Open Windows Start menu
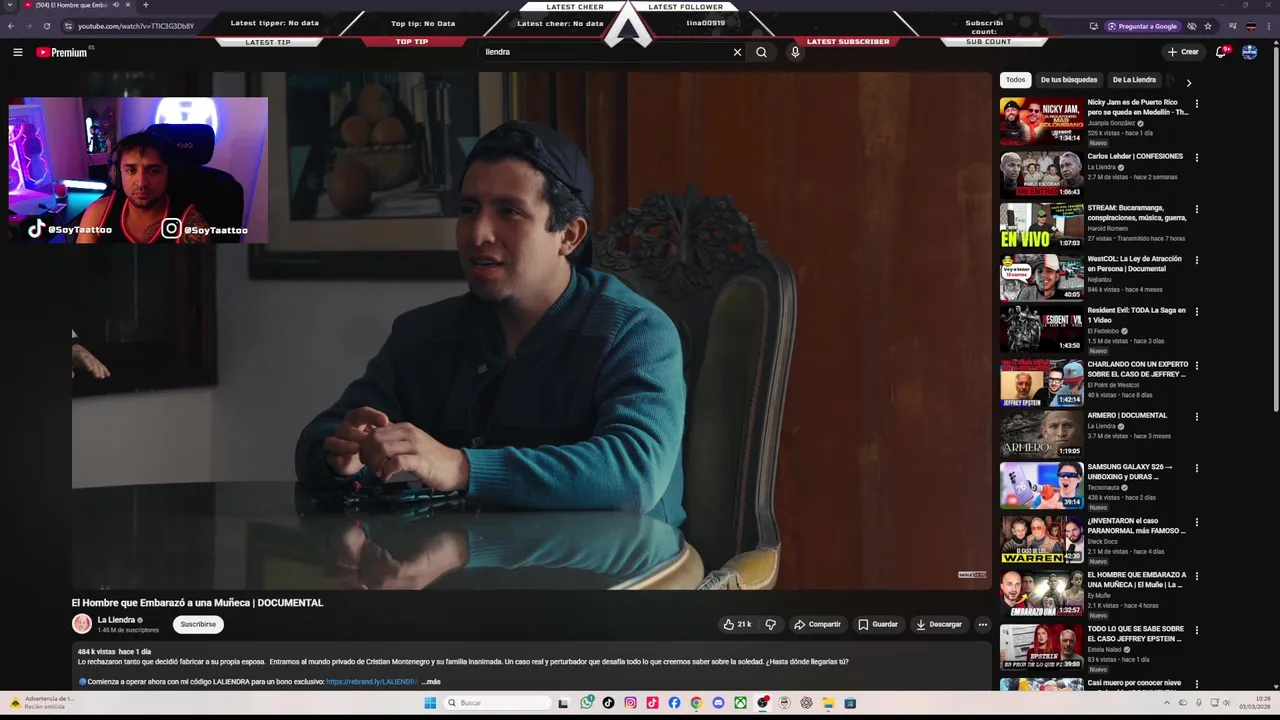Screen dimensions: 1280x720 [x=430, y=703]
